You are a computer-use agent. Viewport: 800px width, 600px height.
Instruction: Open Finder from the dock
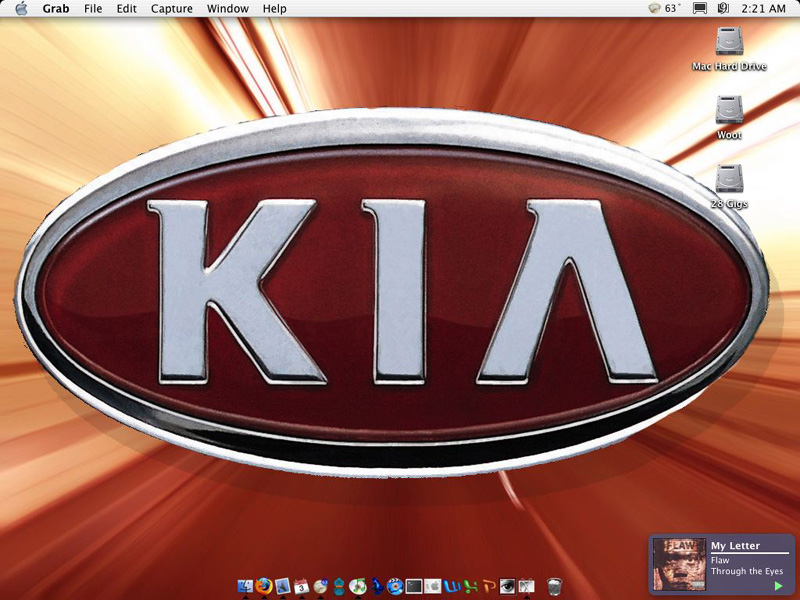pyautogui.click(x=245, y=586)
